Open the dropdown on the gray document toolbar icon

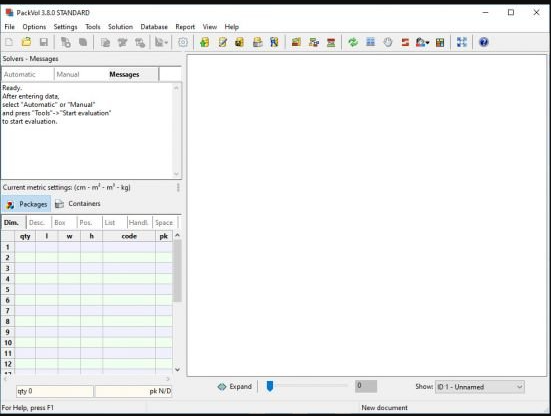(x=166, y=43)
